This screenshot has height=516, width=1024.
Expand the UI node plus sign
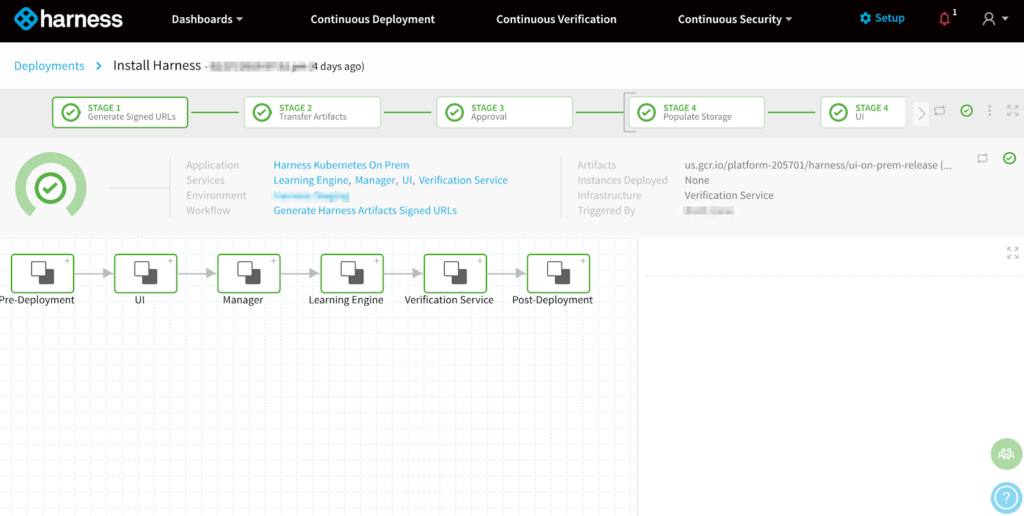click(170, 261)
